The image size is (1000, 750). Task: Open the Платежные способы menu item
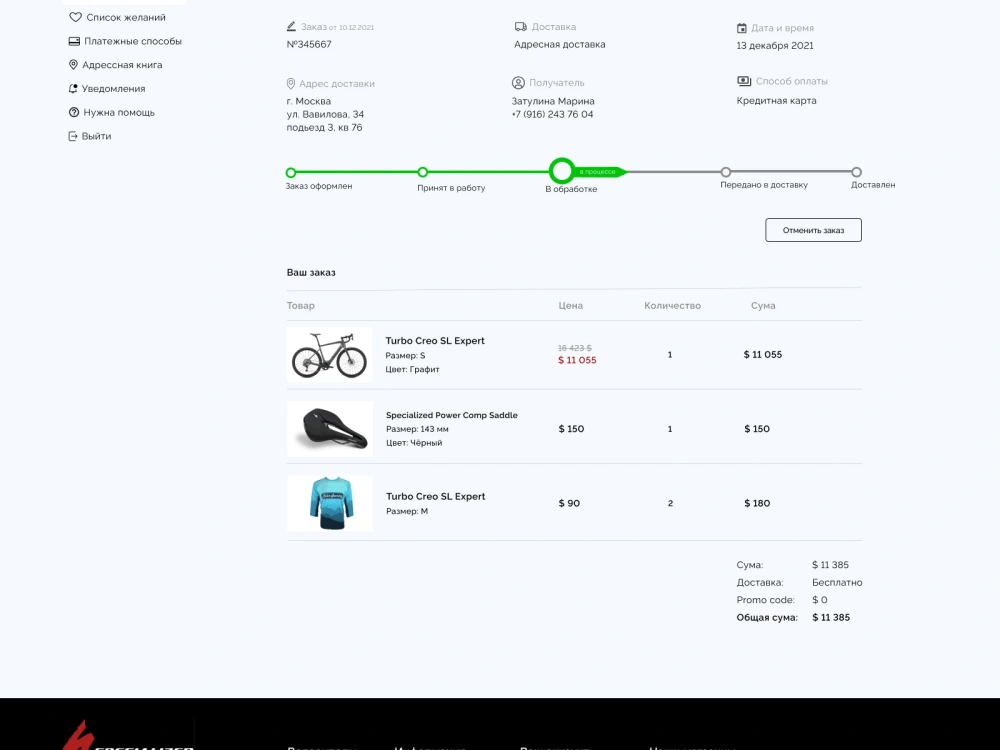point(133,41)
